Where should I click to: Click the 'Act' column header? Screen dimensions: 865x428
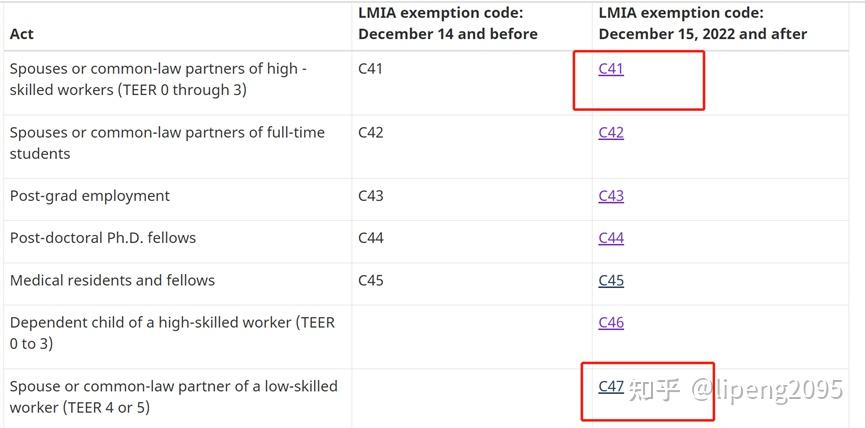[22, 34]
